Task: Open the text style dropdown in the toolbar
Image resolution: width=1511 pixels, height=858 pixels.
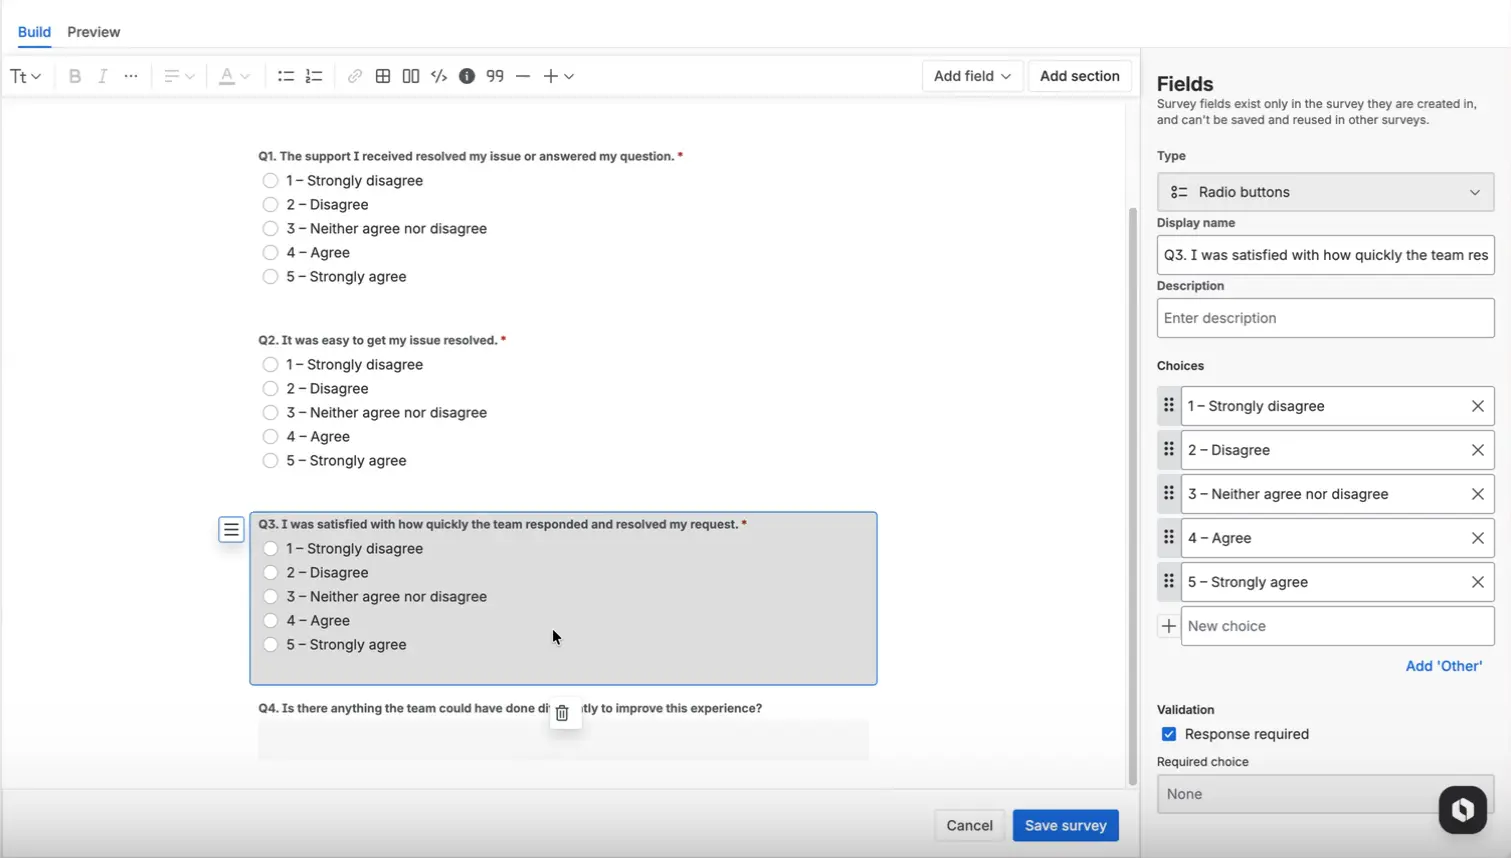Action: [25, 75]
